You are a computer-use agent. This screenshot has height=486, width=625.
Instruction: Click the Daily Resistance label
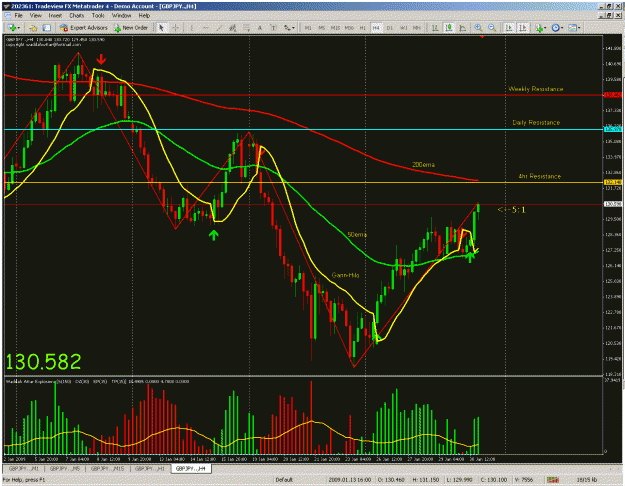536,122
